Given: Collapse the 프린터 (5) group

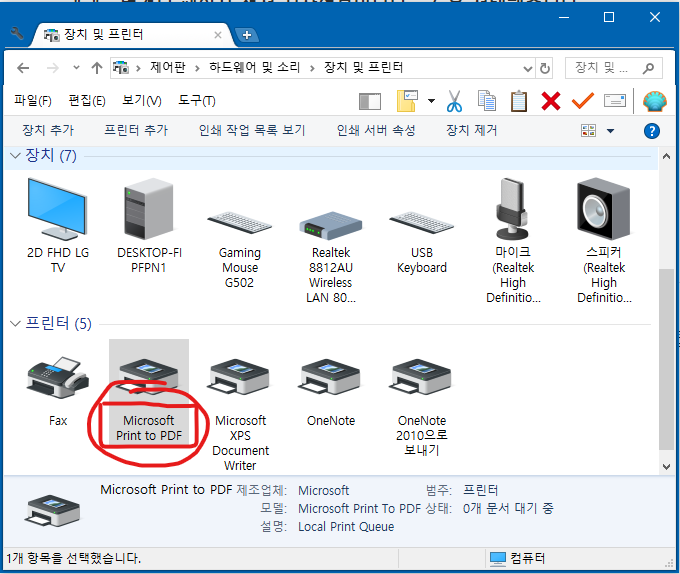Looking at the screenshot, I should pos(15,324).
